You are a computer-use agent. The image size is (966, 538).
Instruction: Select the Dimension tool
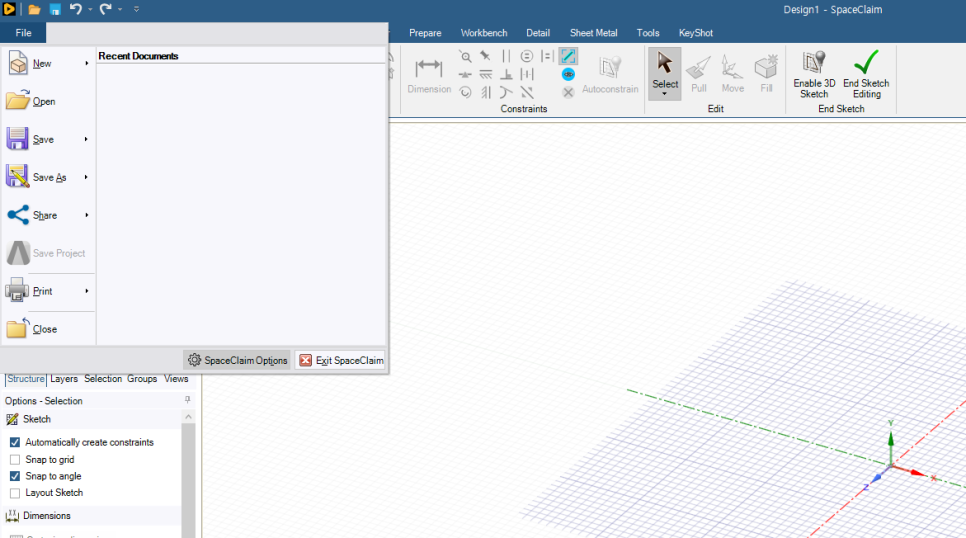429,76
